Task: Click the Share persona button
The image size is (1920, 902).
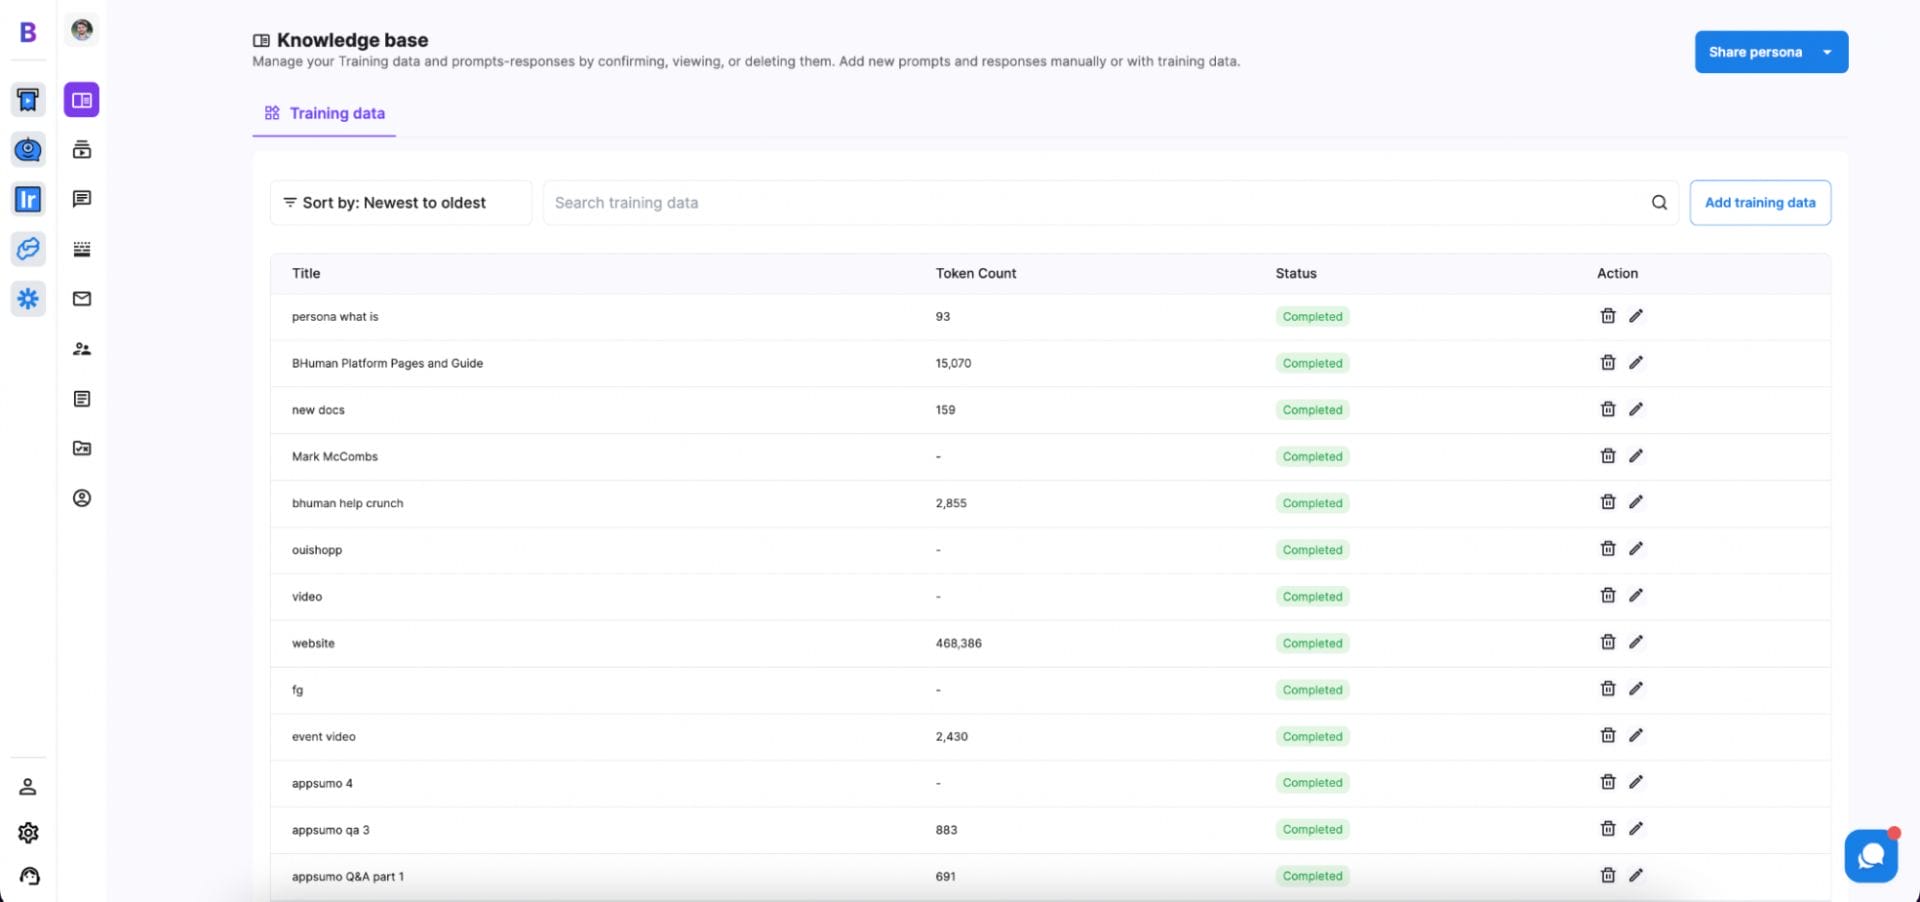Action: point(1754,52)
